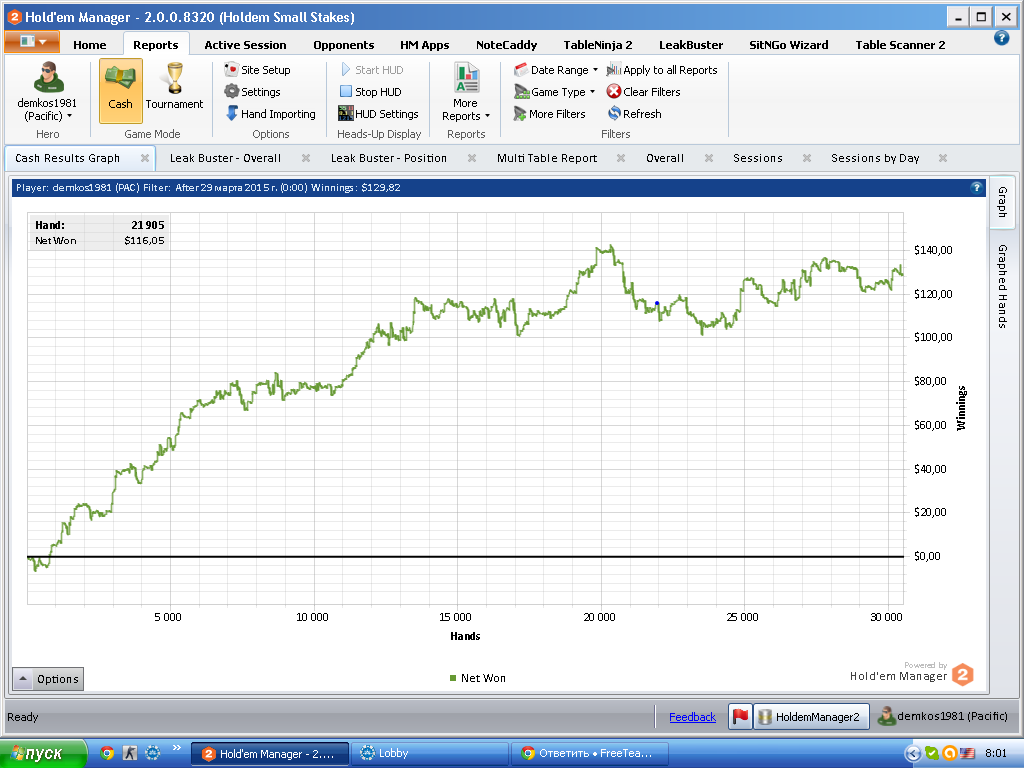The height and width of the screenshot is (768, 1024).
Task: Open the LeakBuster ribbon tab
Action: (691, 45)
